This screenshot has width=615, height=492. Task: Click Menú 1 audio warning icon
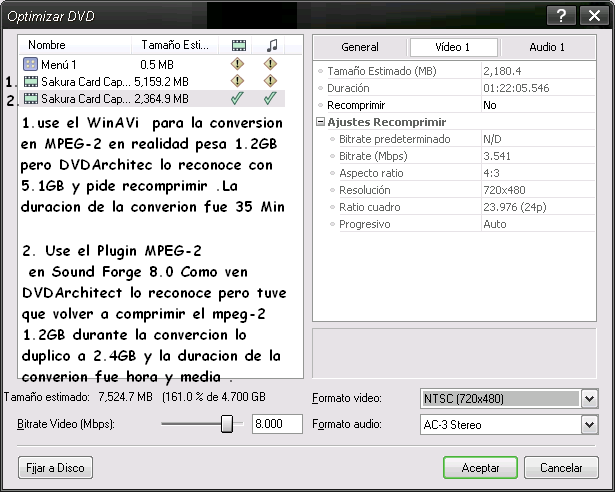point(270,64)
